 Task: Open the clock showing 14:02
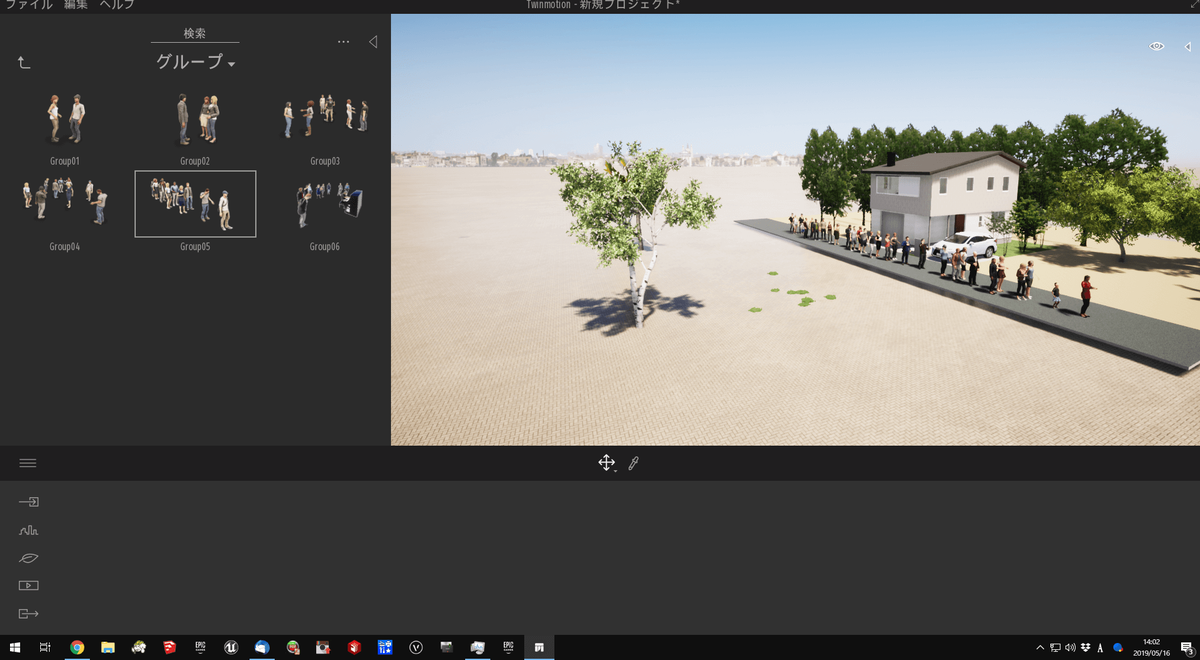click(1151, 647)
